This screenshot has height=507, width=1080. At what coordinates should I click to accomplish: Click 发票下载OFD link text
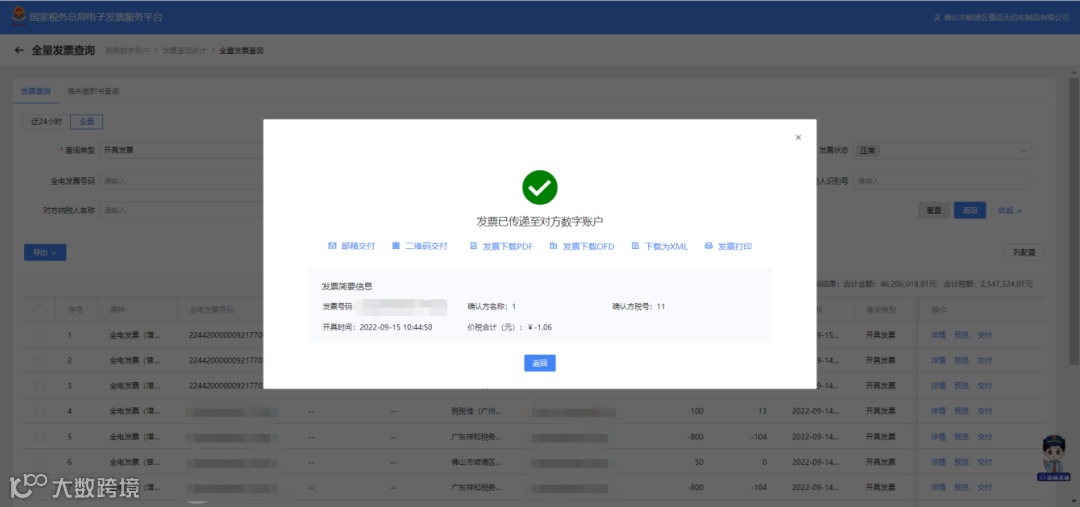click(x=588, y=246)
